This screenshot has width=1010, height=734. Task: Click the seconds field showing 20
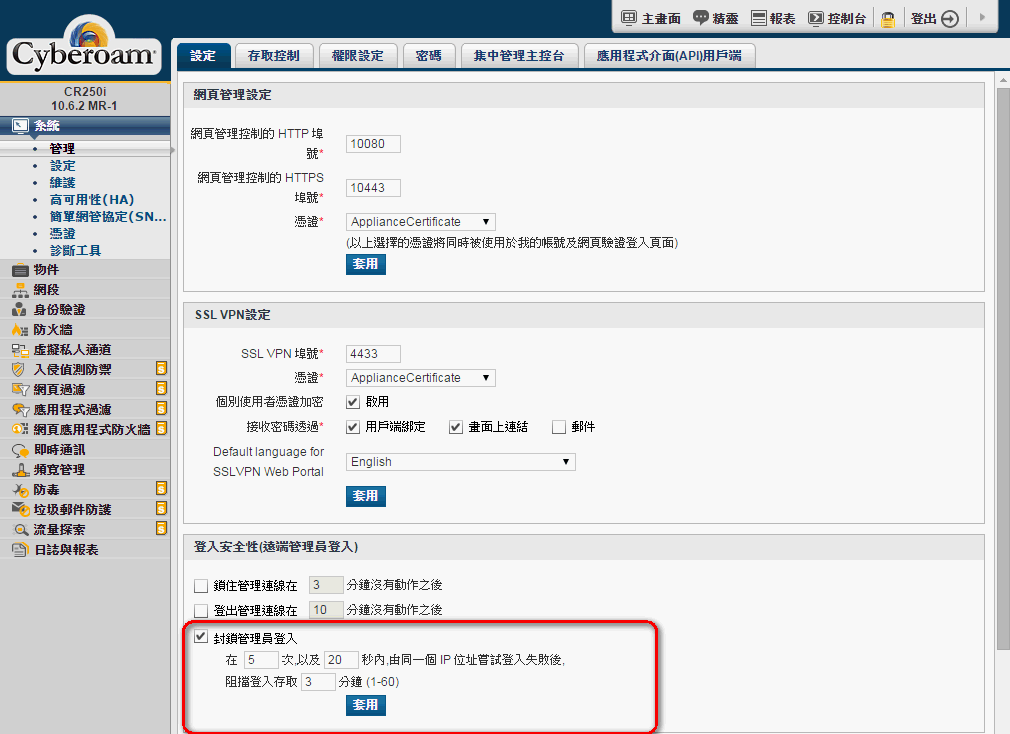[341, 660]
